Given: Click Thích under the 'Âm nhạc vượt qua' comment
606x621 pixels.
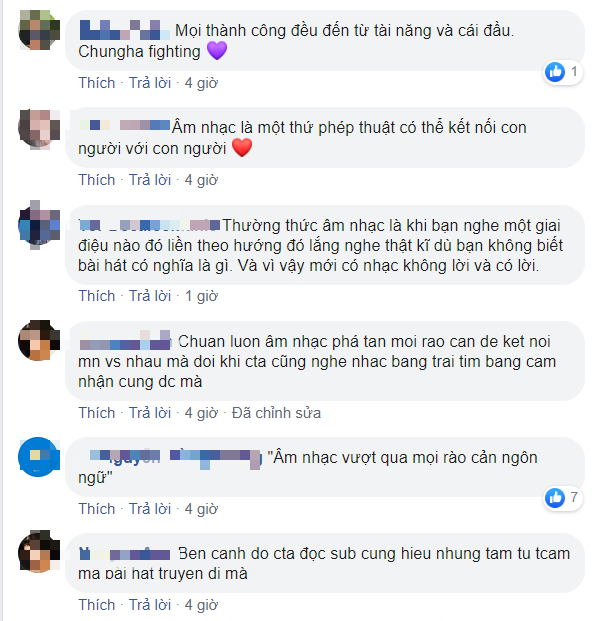Looking at the screenshot, I should click(97, 509).
